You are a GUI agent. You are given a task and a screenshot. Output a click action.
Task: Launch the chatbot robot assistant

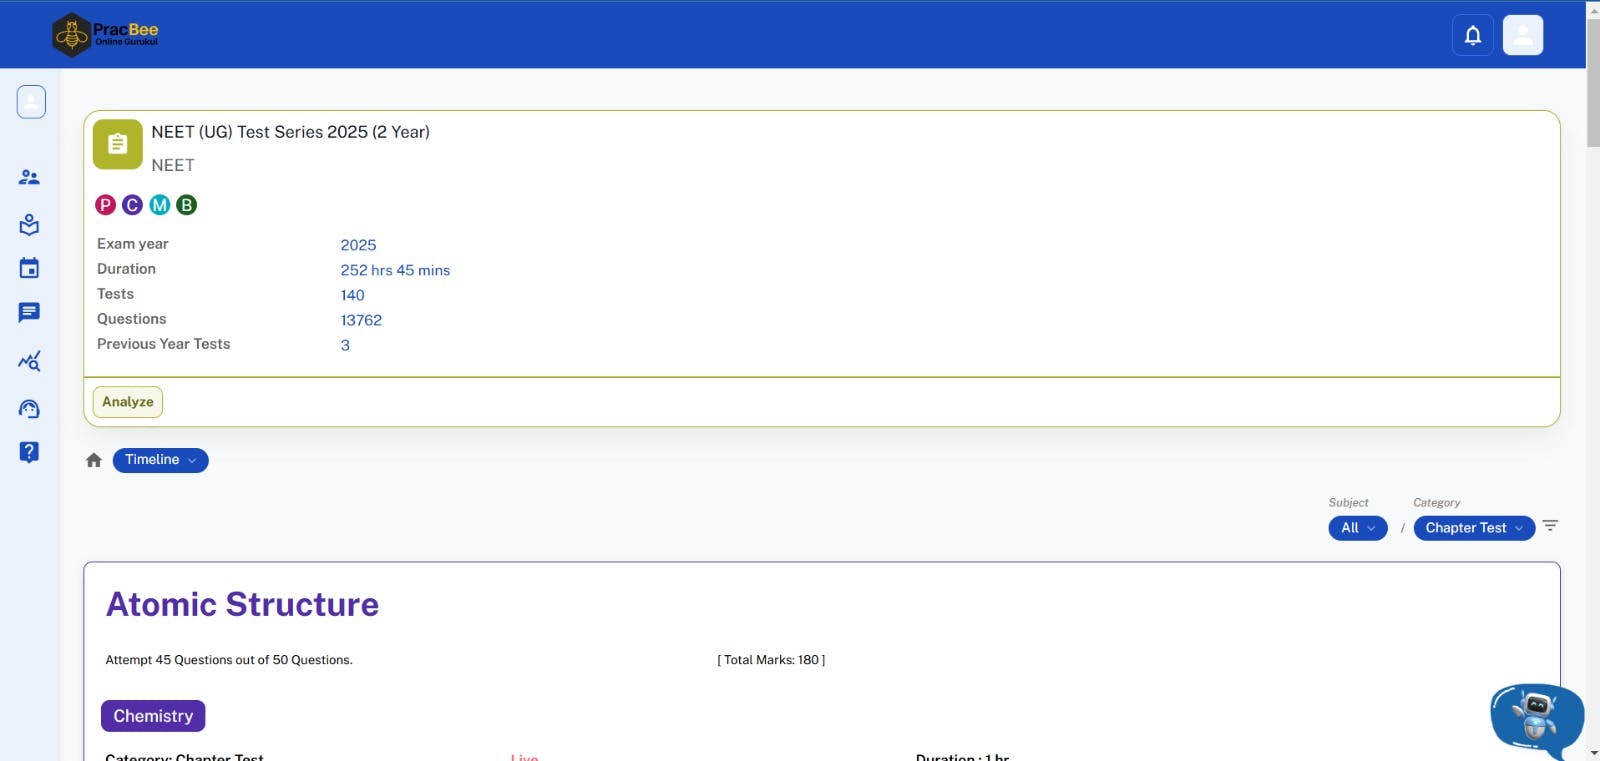tap(1536, 720)
